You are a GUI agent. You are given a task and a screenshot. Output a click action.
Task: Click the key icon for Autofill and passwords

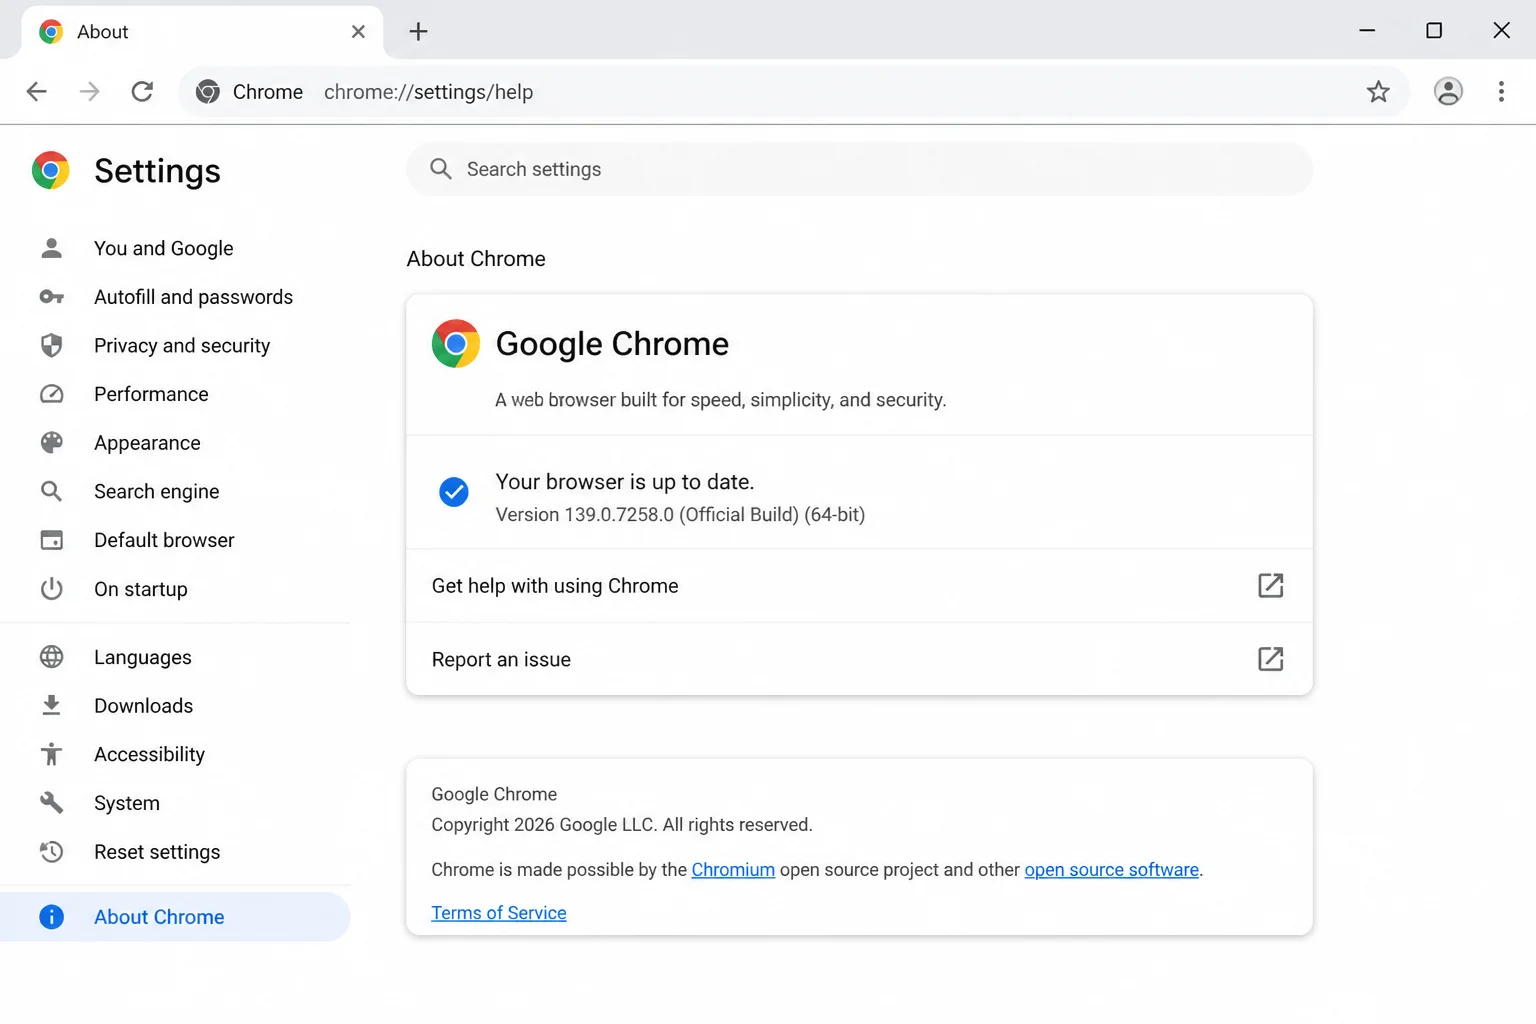coord(51,297)
